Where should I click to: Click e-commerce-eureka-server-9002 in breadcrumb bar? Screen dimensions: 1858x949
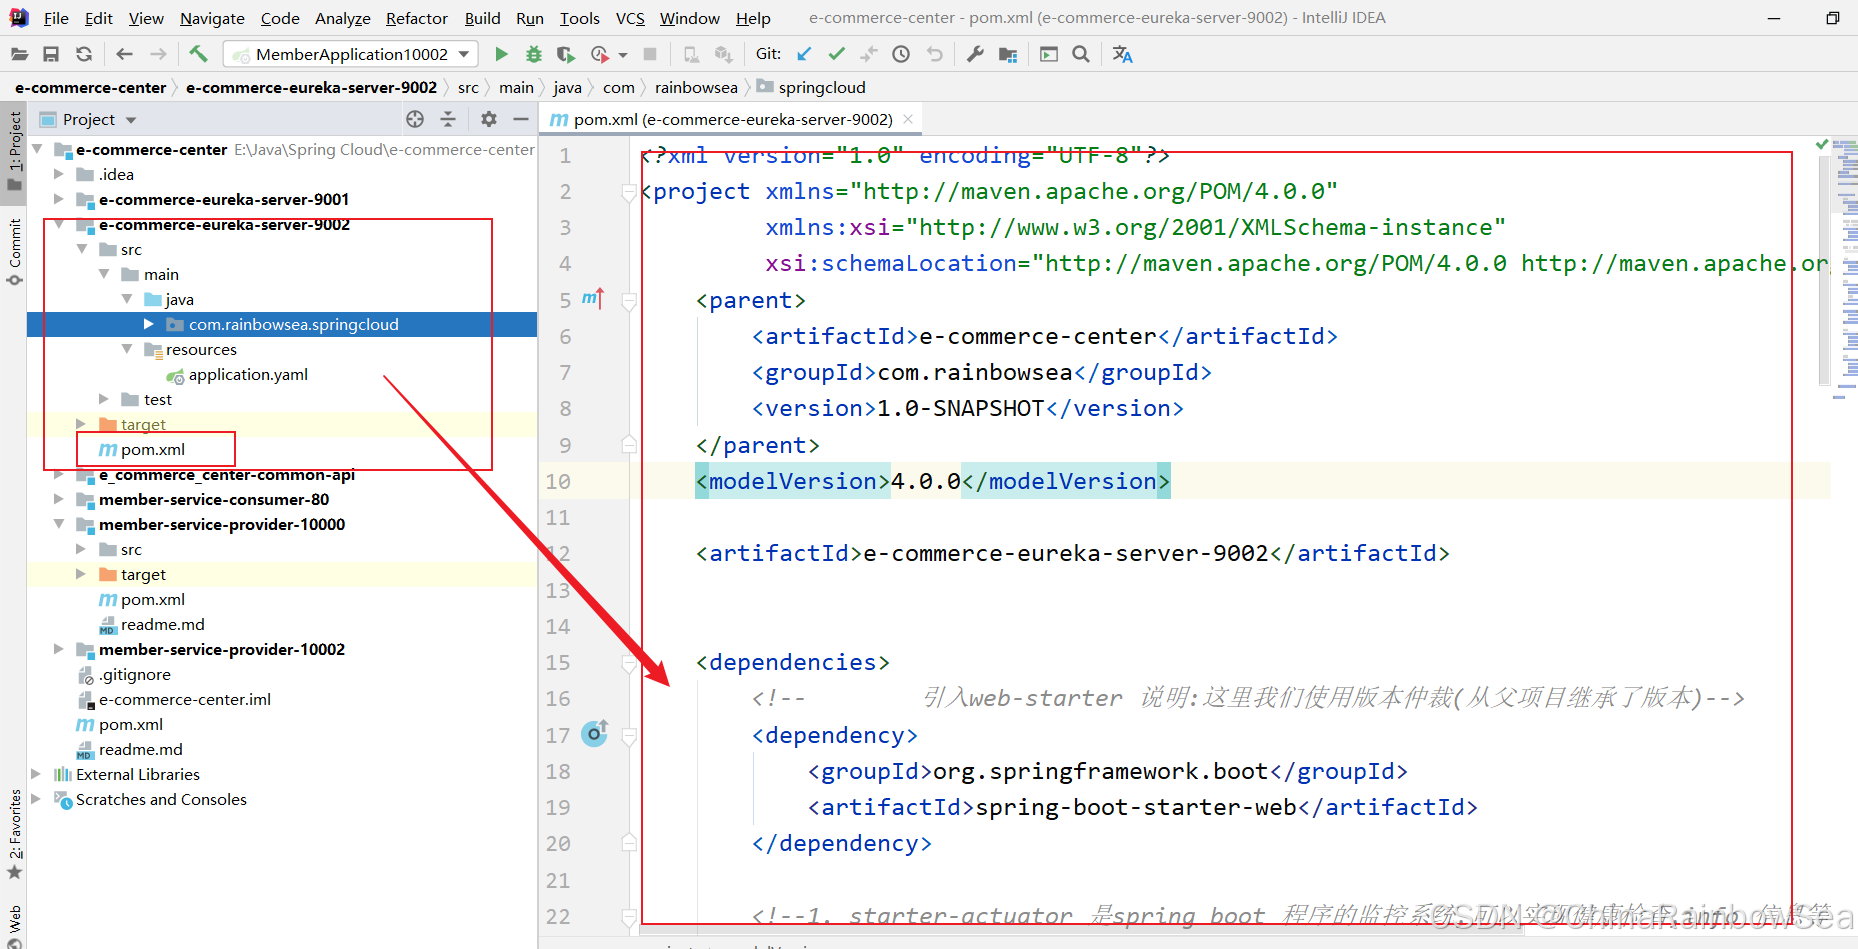pos(311,88)
